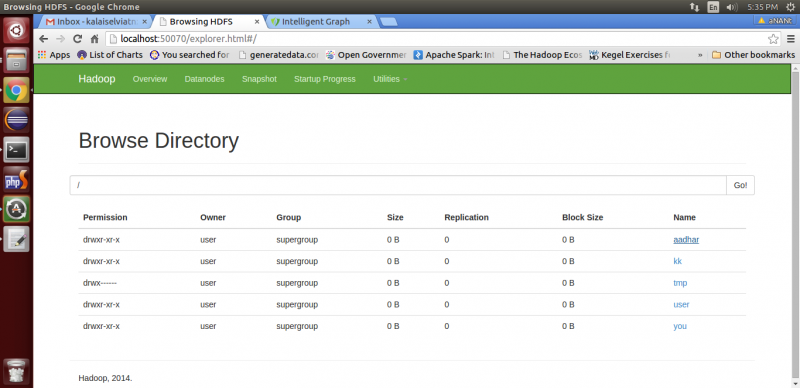800x388 pixels.
Task: Close the Inbox Gmail tab
Action: tap(144, 21)
